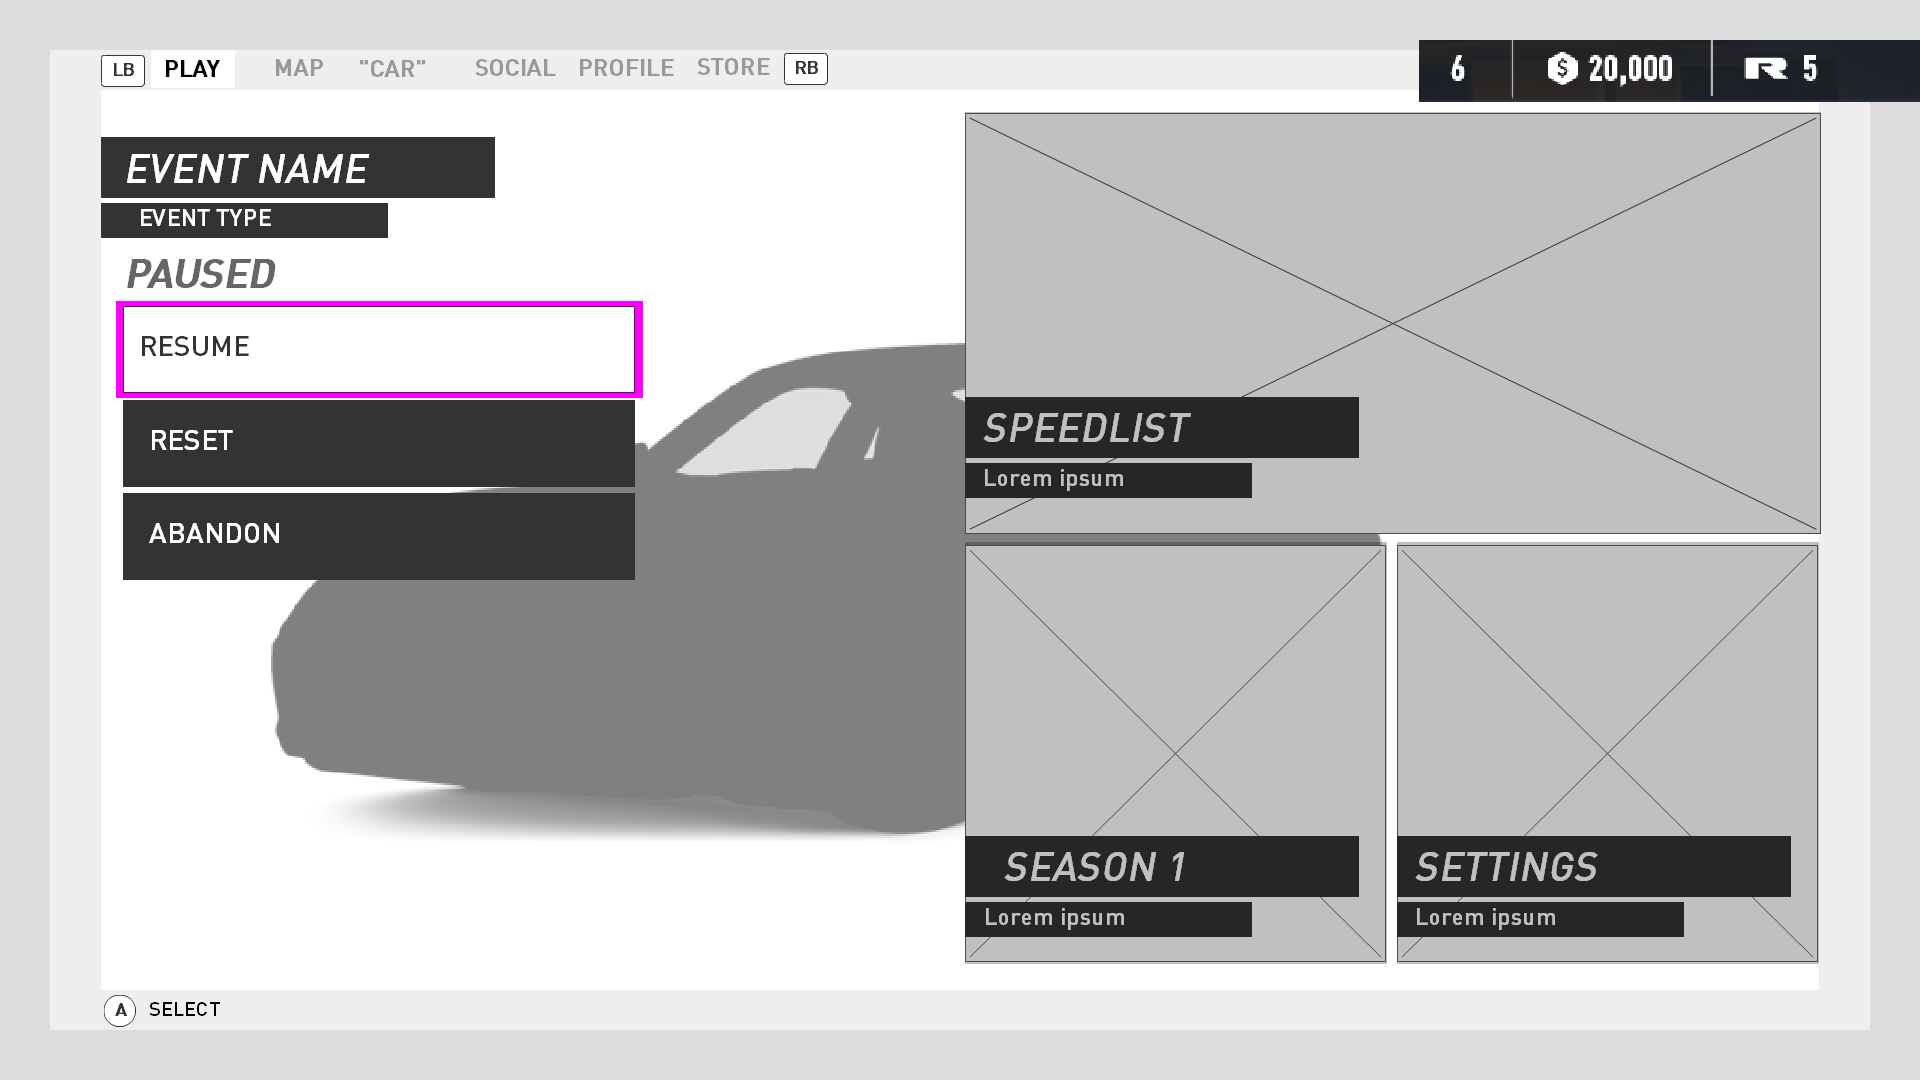Switch to the MAP tab
Image resolution: width=1920 pixels, height=1080 pixels.
[298, 68]
